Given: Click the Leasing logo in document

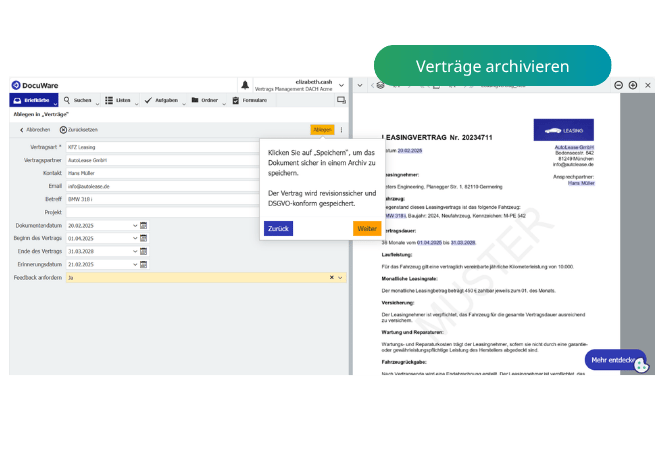Looking at the screenshot, I should tap(564, 130).
